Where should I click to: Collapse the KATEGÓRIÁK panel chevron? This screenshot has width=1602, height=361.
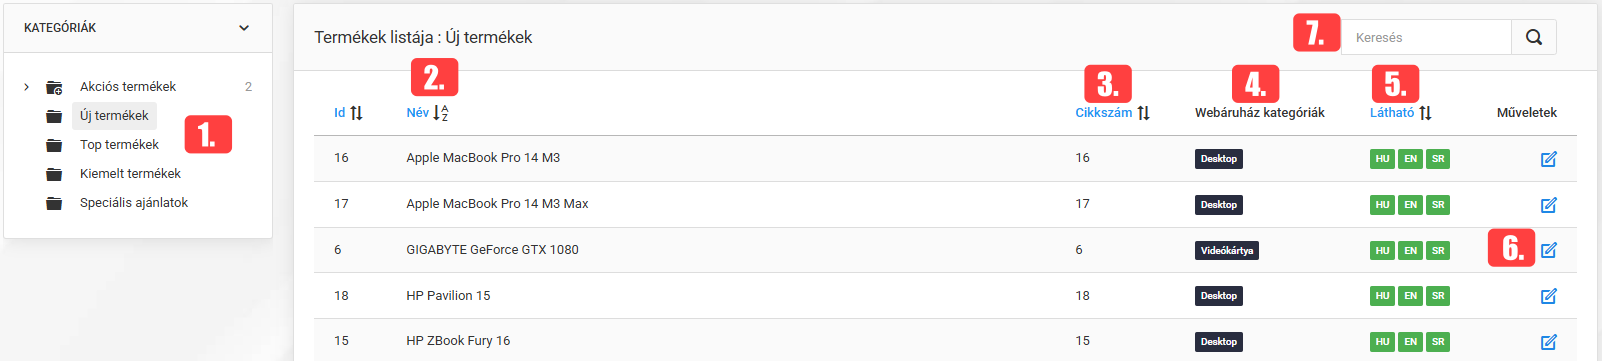tap(244, 28)
